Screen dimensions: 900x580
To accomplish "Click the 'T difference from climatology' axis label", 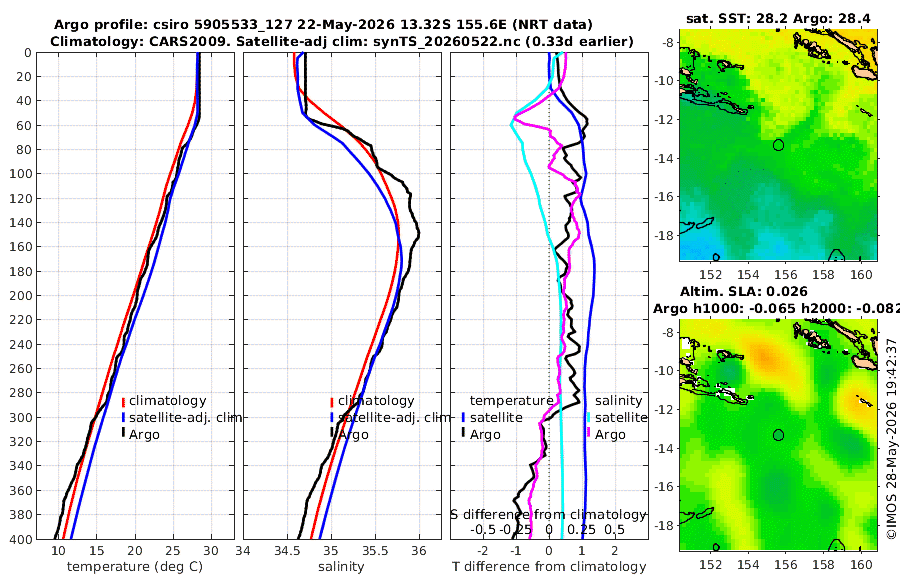I will tap(549, 567).
